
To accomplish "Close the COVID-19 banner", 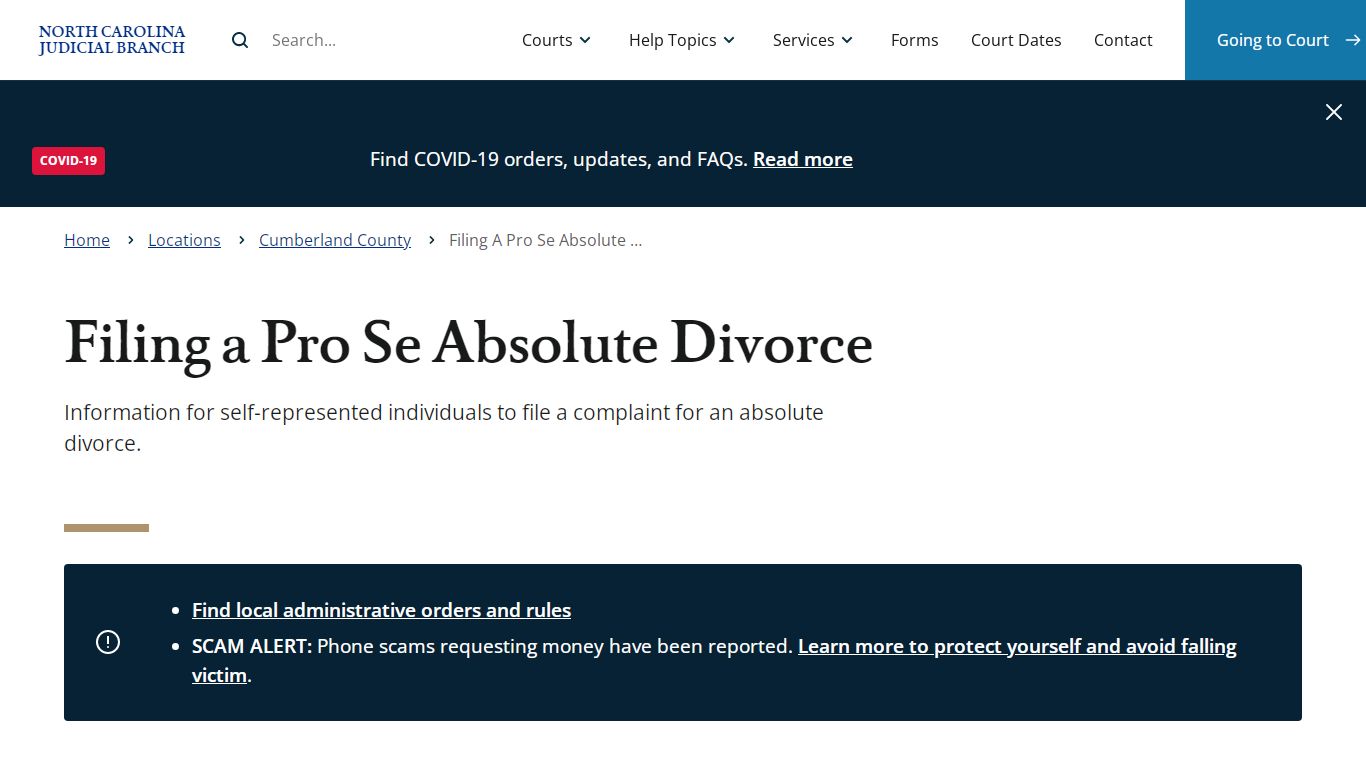I will click(1334, 112).
